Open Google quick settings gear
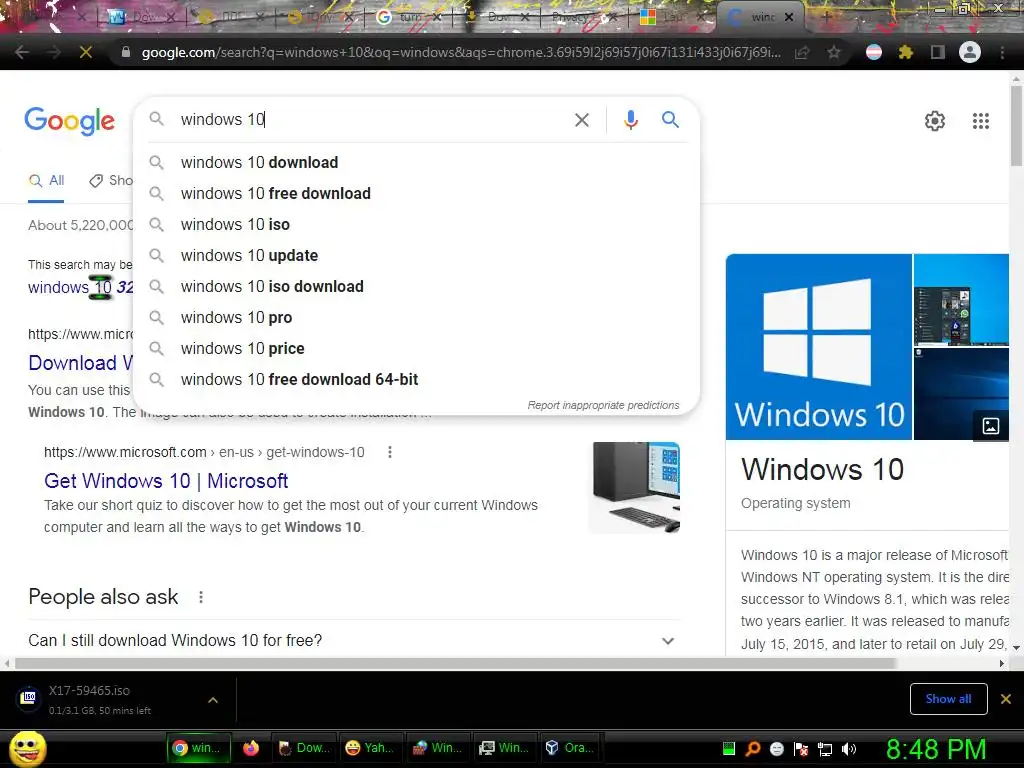 coord(935,121)
